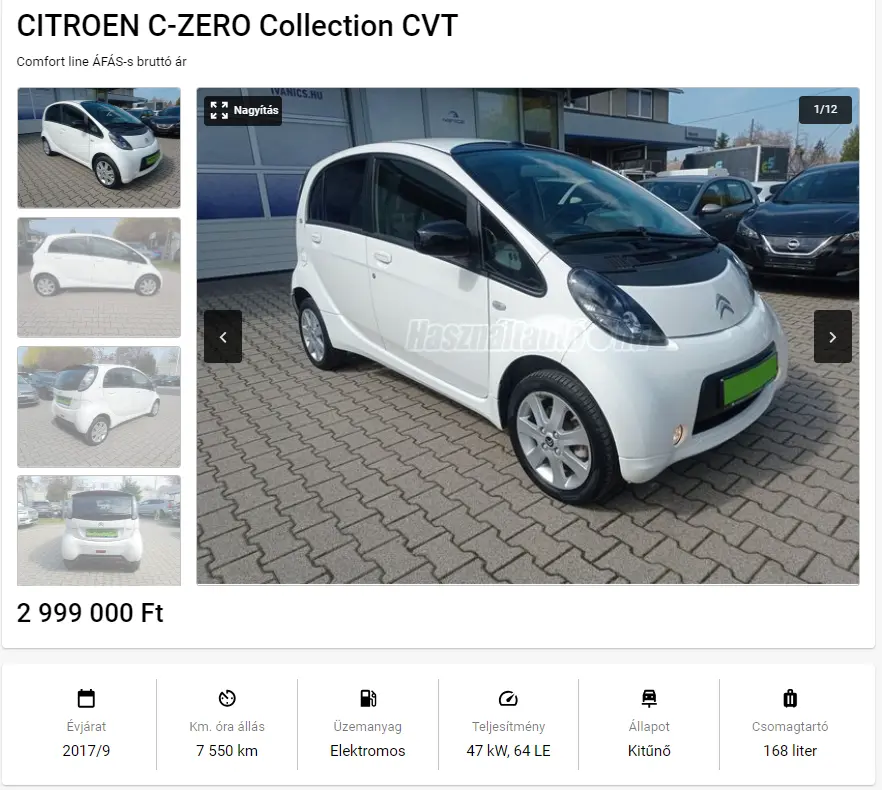Viewport: 882px width, 790px height.
Task: Click the 2 999 000 Ft price
Action: pyautogui.click(x=90, y=613)
